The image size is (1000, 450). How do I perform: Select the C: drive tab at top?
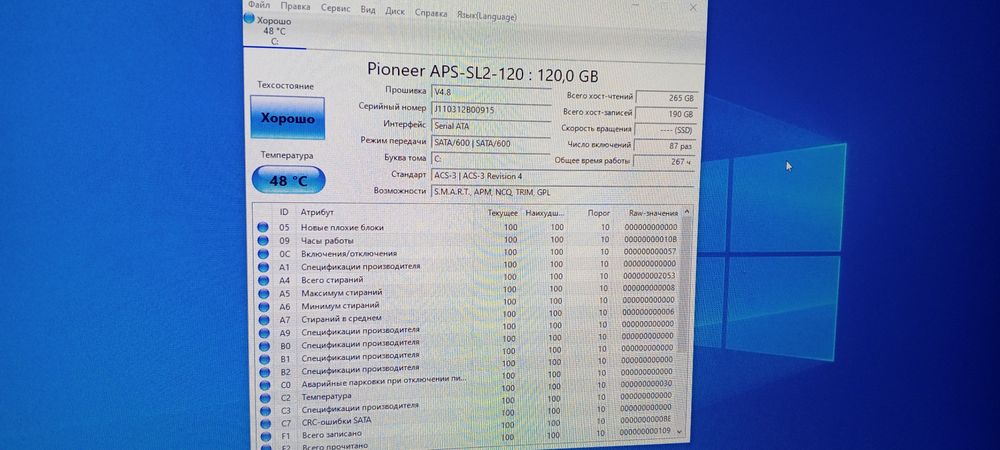pos(274,31)
